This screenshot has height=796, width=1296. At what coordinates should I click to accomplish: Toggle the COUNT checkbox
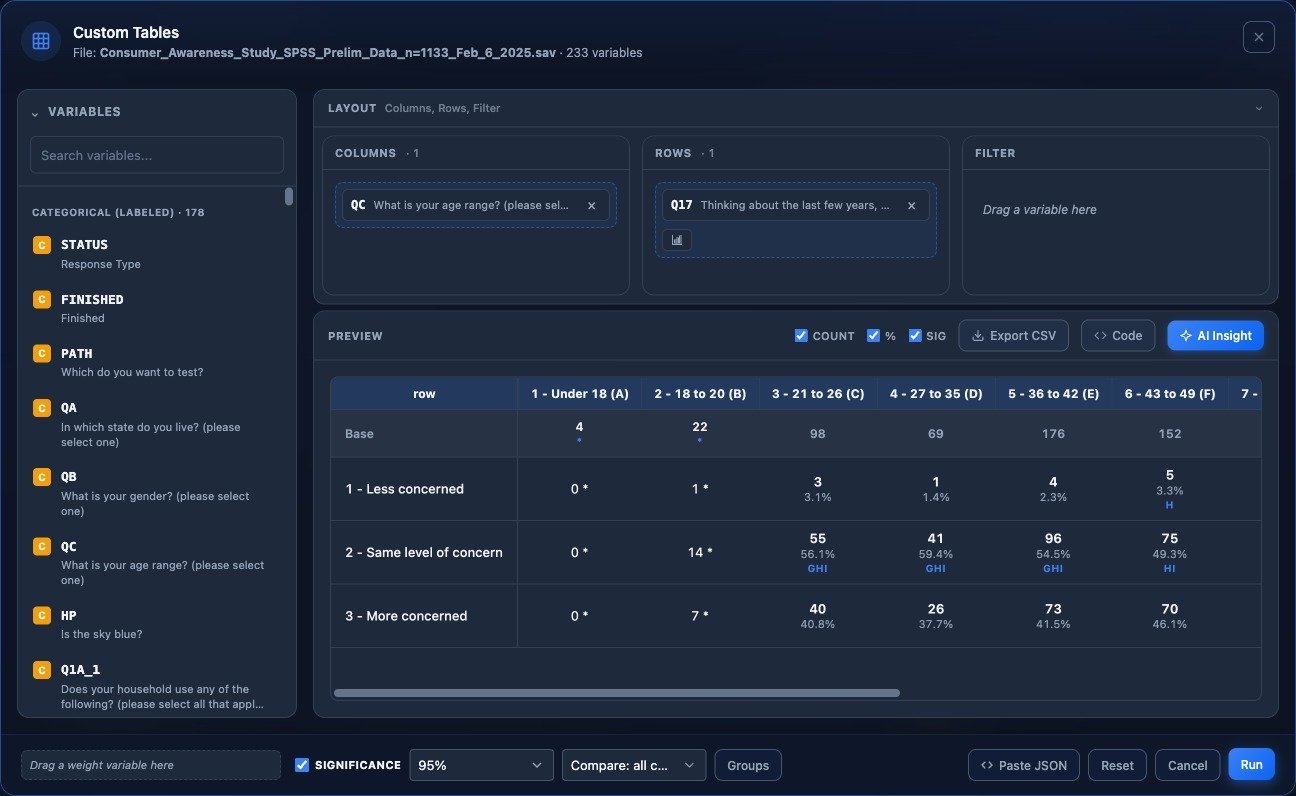801,336
